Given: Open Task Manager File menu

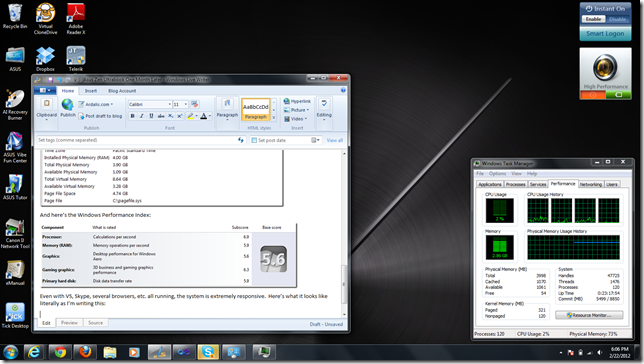Looking at the screenshot, I should [479, 174].
